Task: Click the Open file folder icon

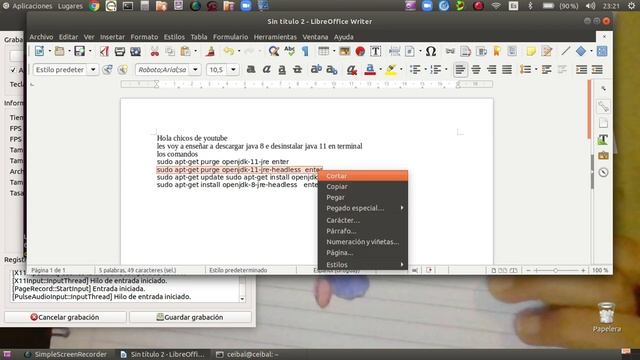Action: [x=60, y=51]
